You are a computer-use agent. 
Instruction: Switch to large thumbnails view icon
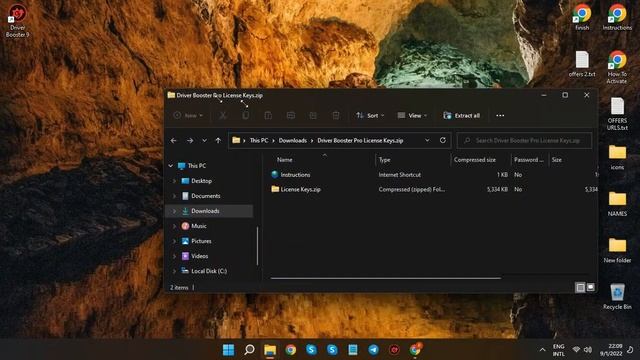[590, 288]
